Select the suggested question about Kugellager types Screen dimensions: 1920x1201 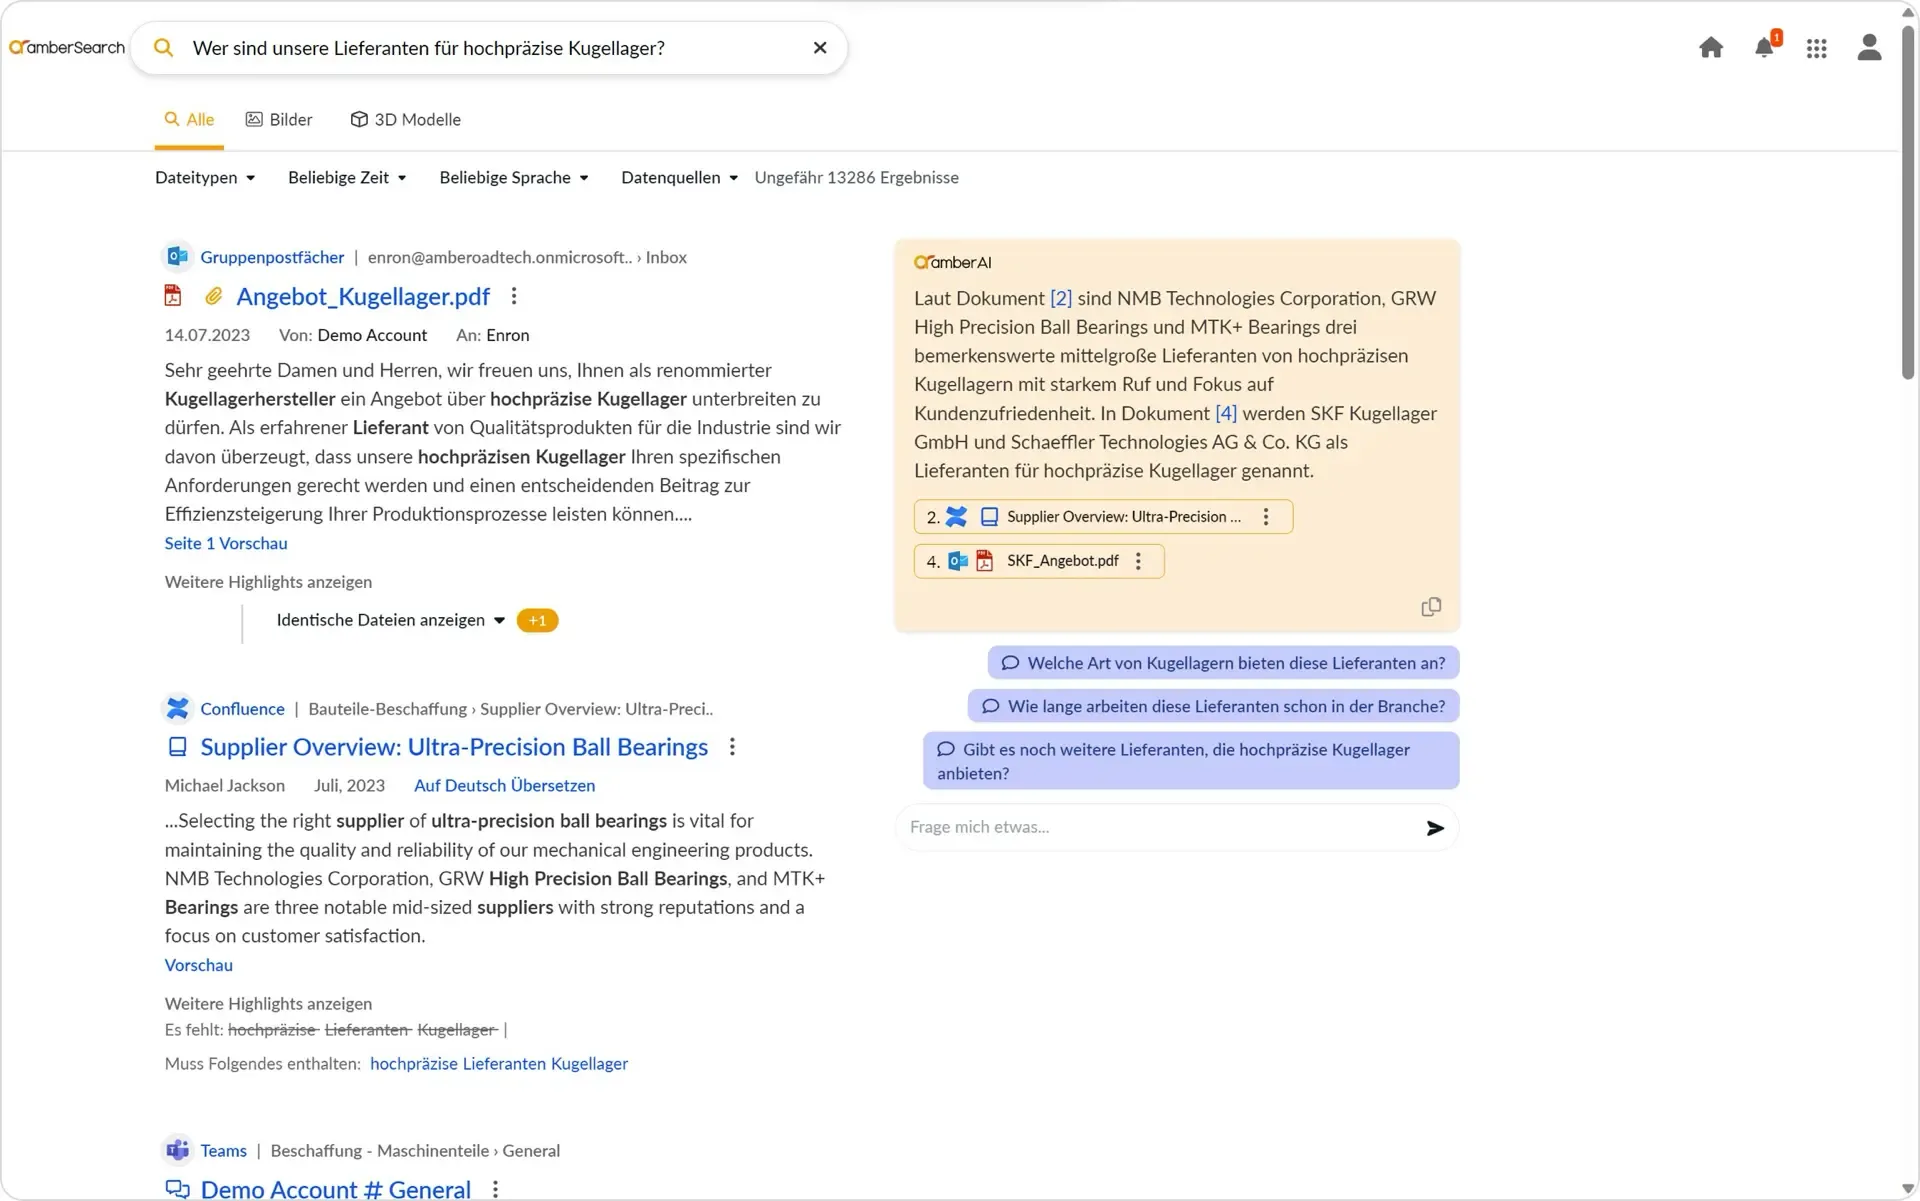[1221, 662]
